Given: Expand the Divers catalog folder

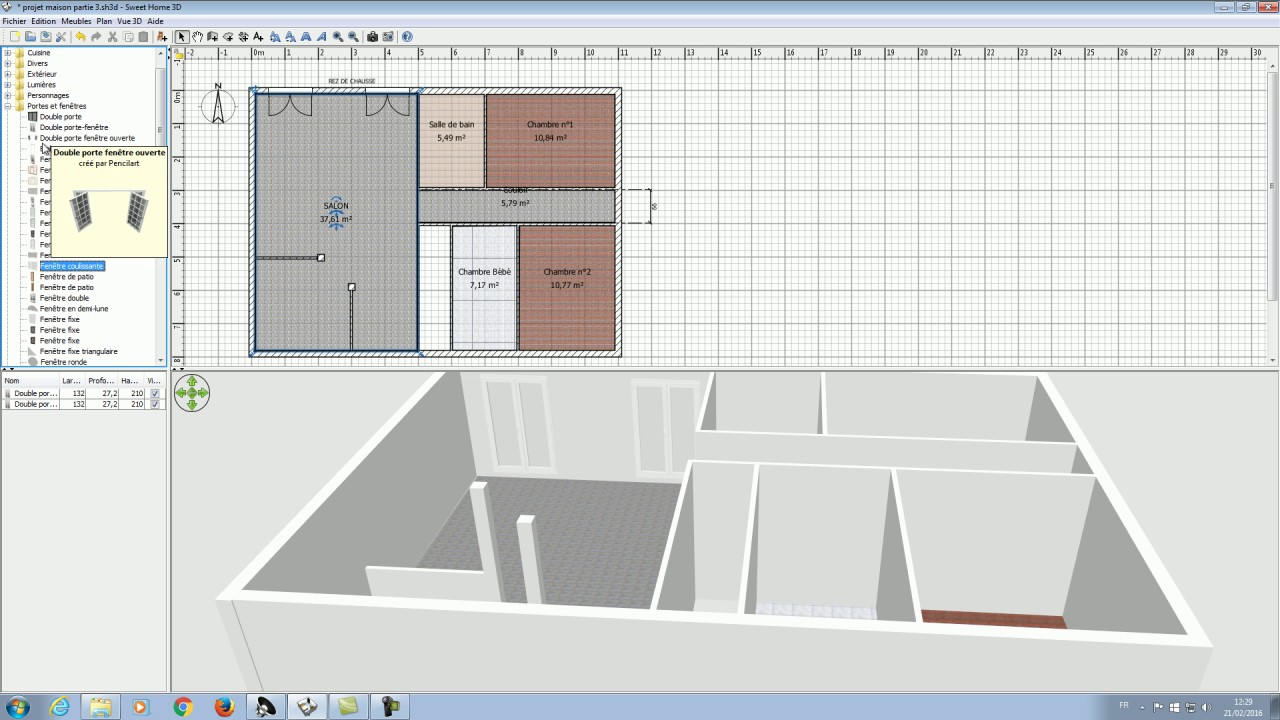Looking at the screenshot, I should [x=8, y=63].
